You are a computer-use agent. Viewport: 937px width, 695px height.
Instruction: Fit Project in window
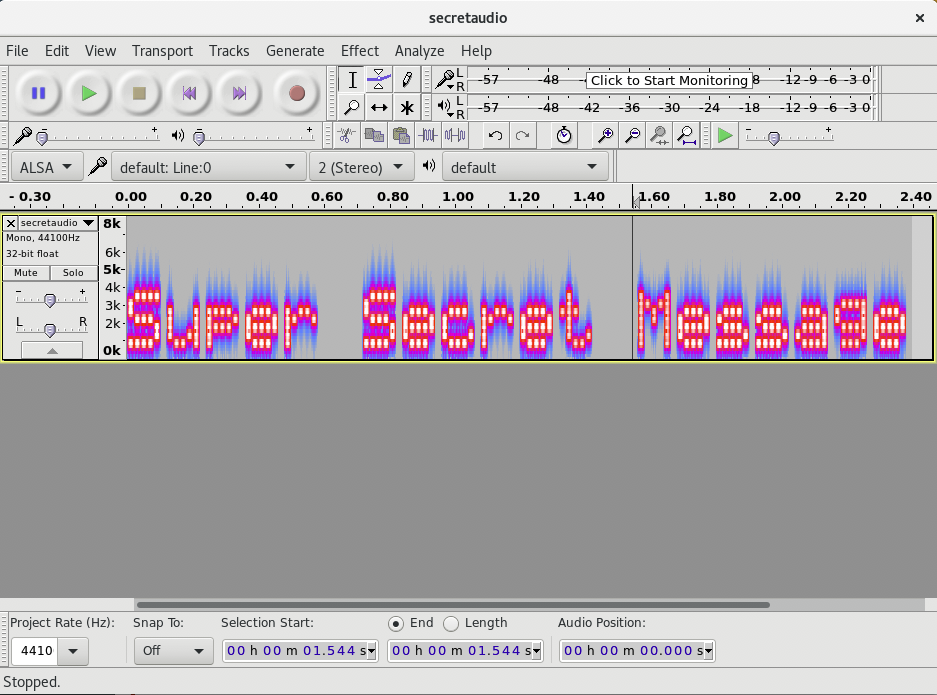(x=687, y=136)
